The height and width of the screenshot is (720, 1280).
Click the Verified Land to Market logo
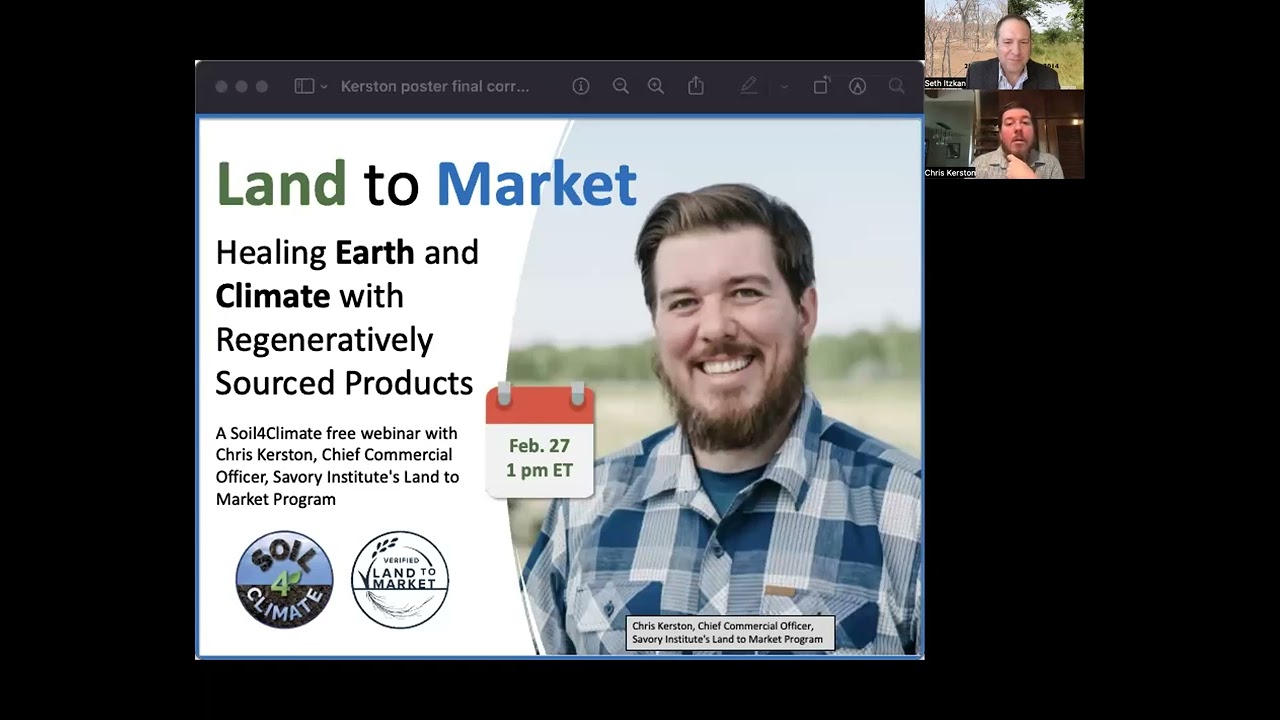[400, 579]
